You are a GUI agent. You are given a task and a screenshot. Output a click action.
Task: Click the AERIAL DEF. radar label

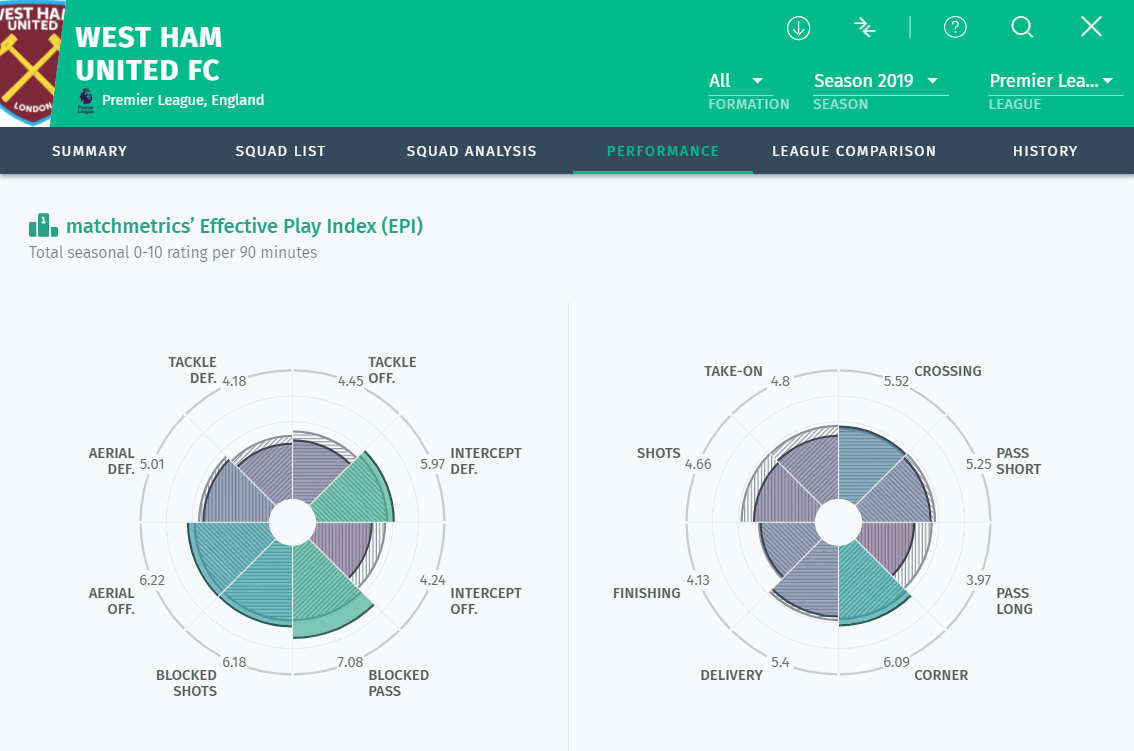[x=112, y=461]
